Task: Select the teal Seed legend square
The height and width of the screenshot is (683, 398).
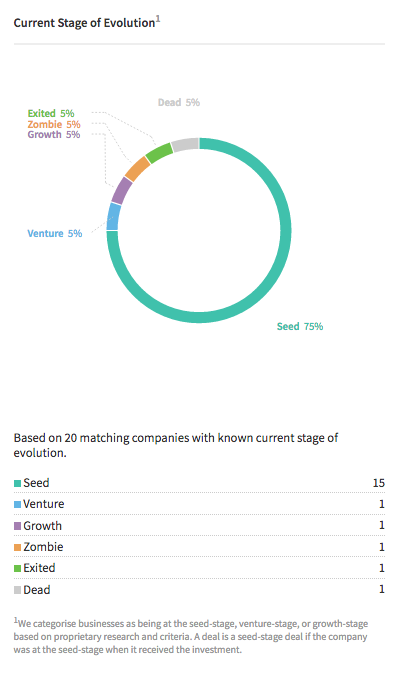Action: pos(17,483)
